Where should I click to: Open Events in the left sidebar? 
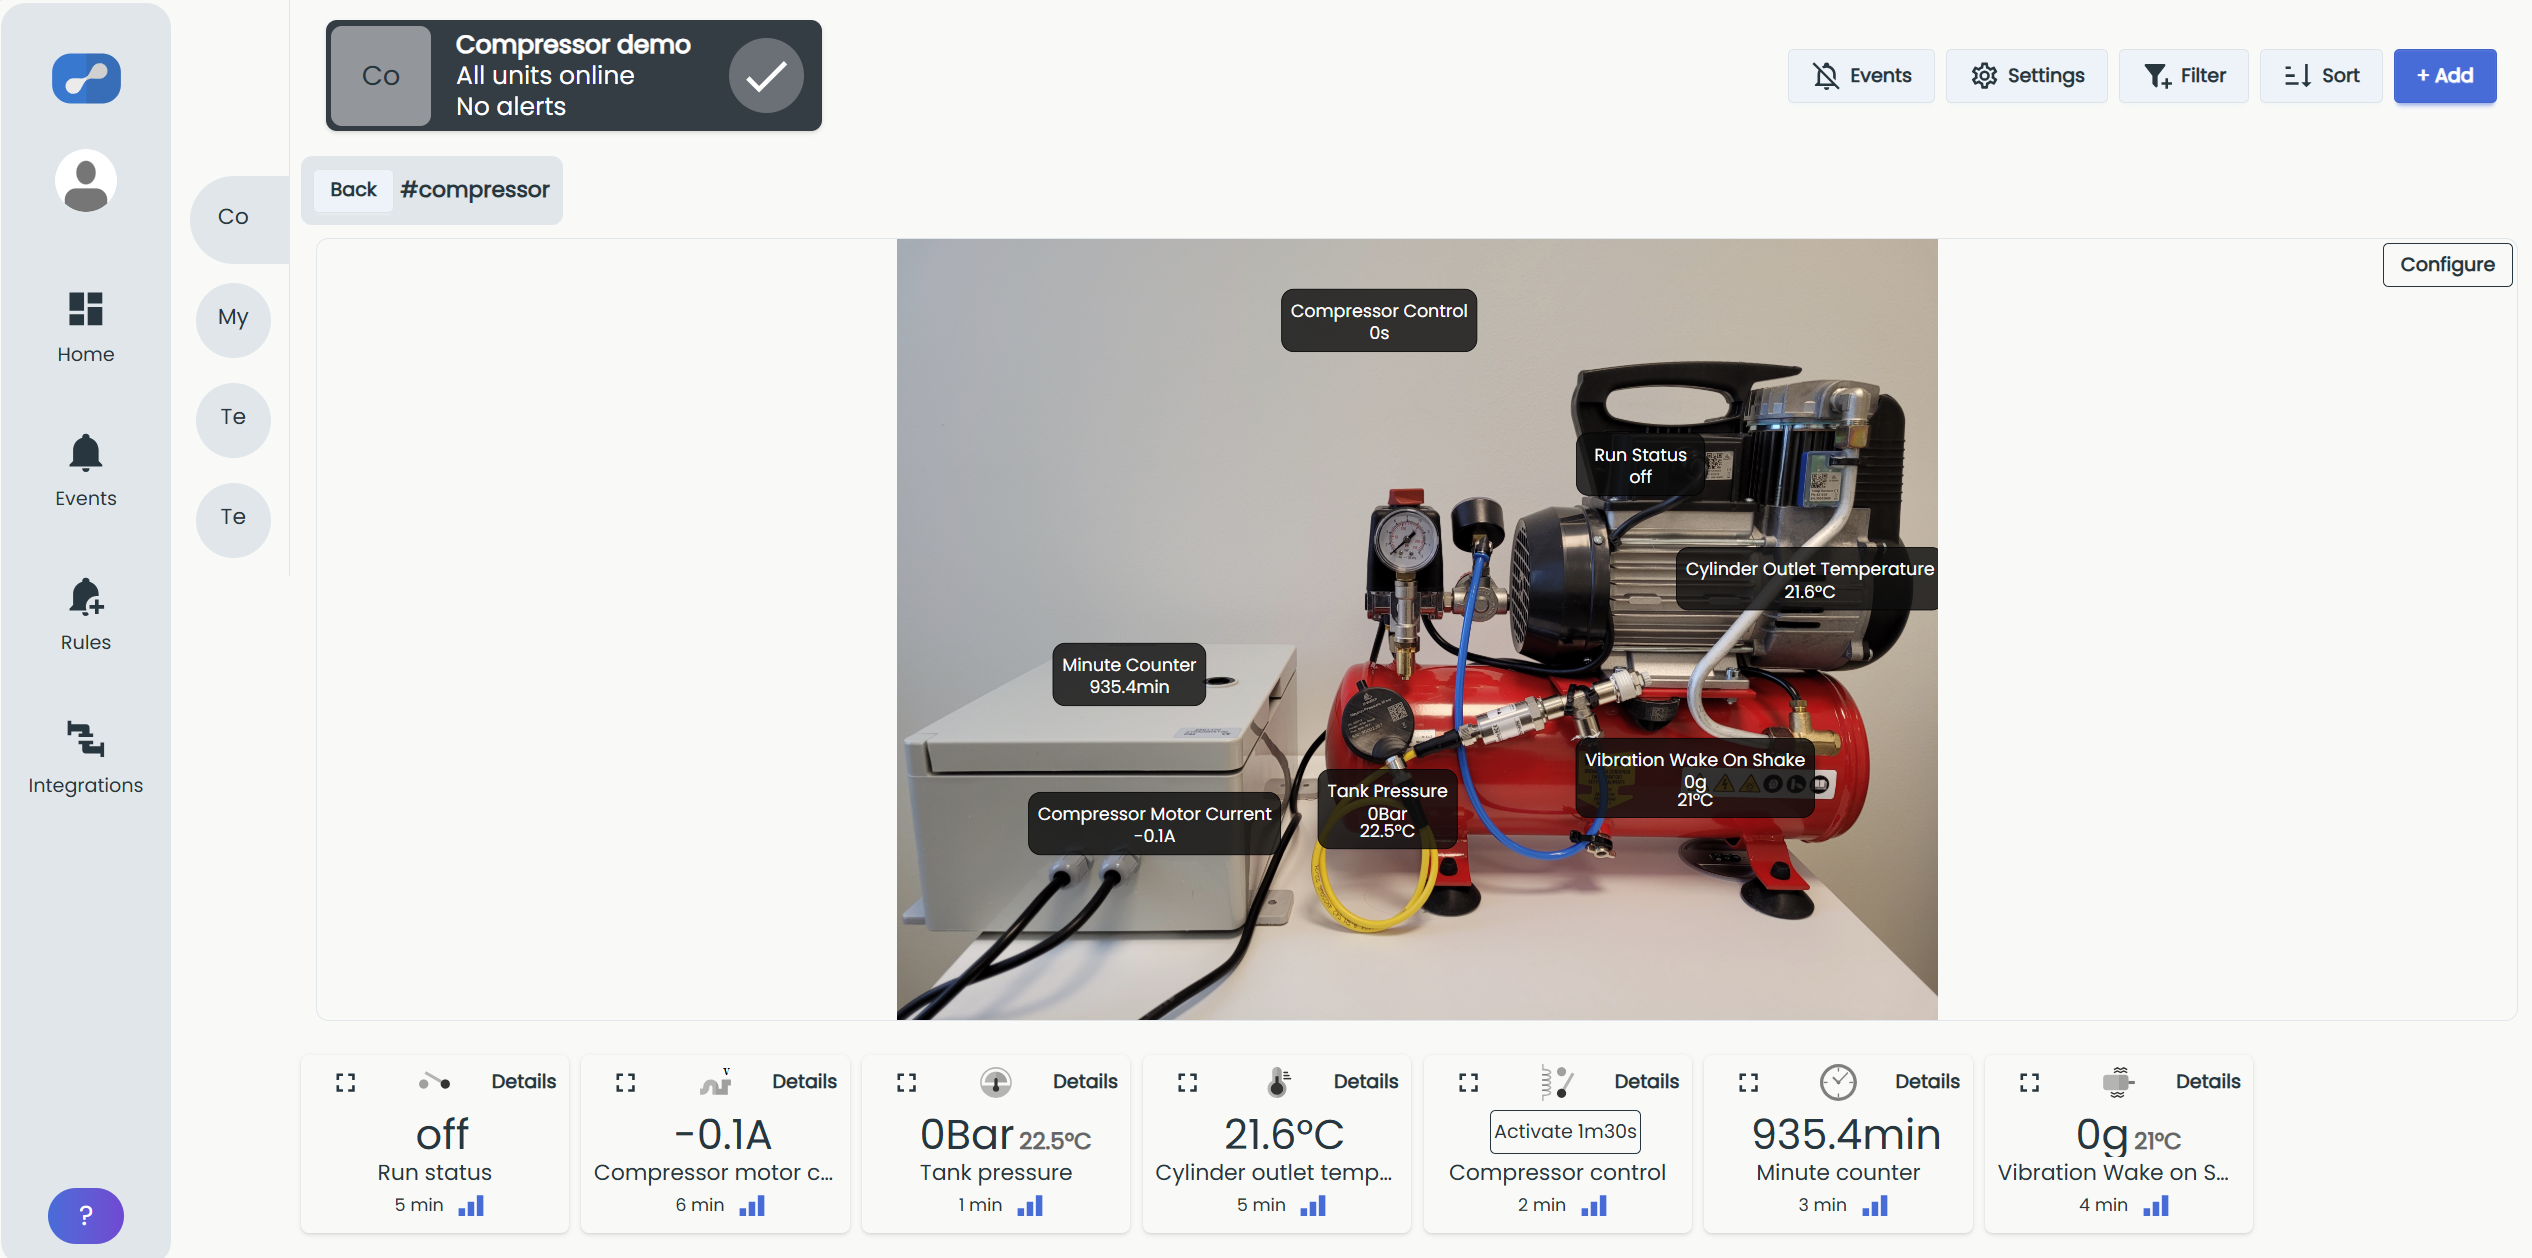coord(86,471)
